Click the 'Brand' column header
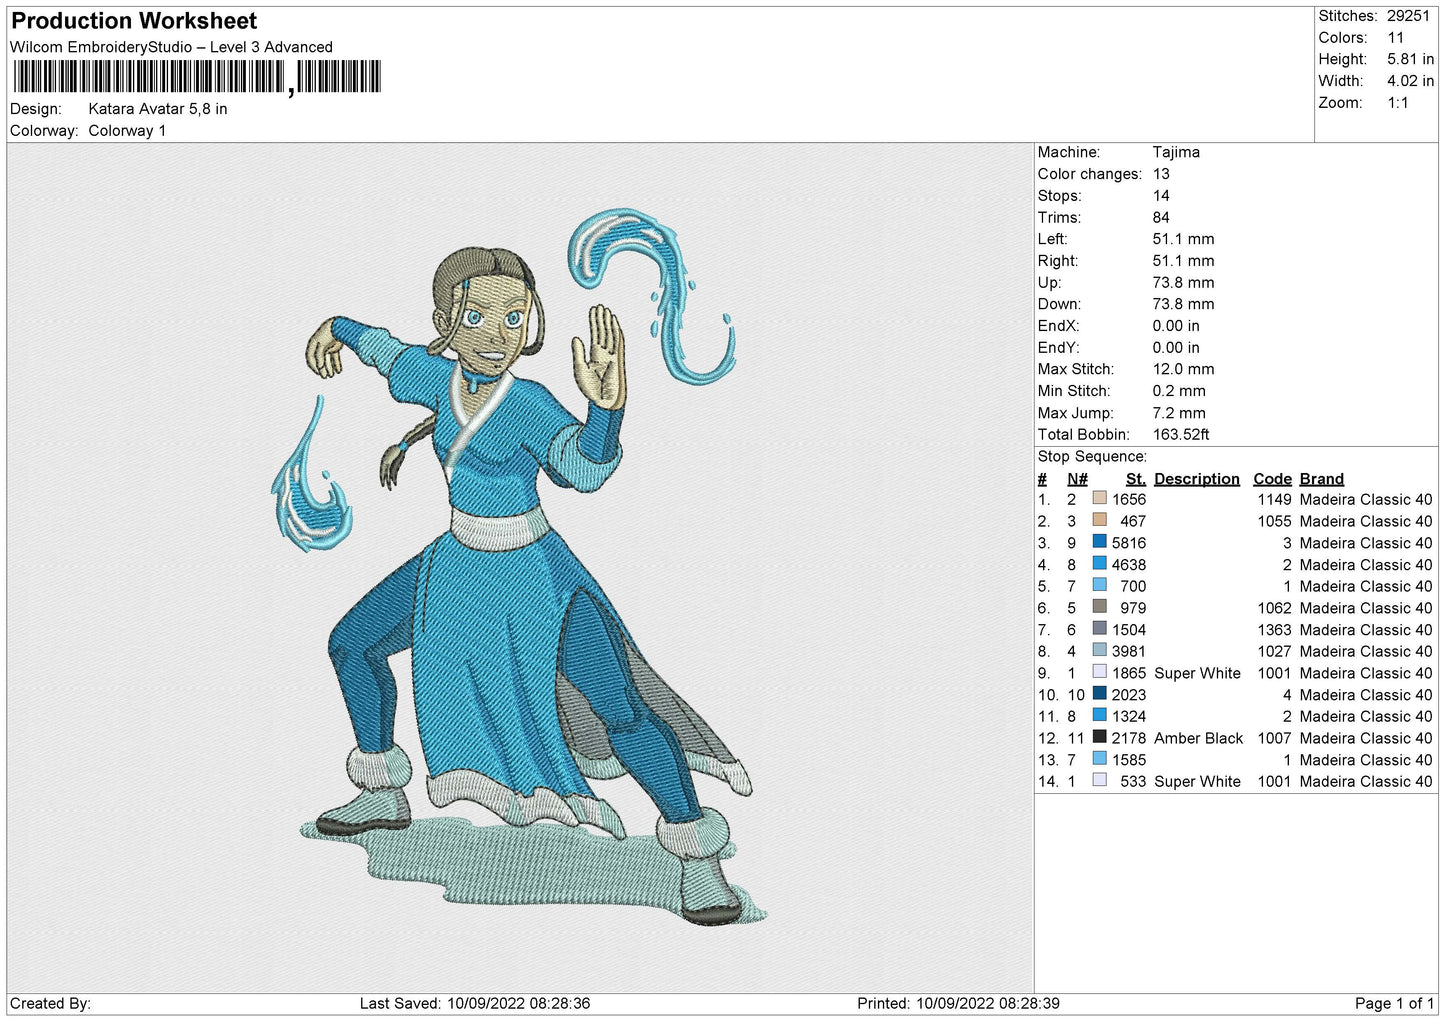This screenshot has width=1445, height=1021. click(x=1322, y=479)
